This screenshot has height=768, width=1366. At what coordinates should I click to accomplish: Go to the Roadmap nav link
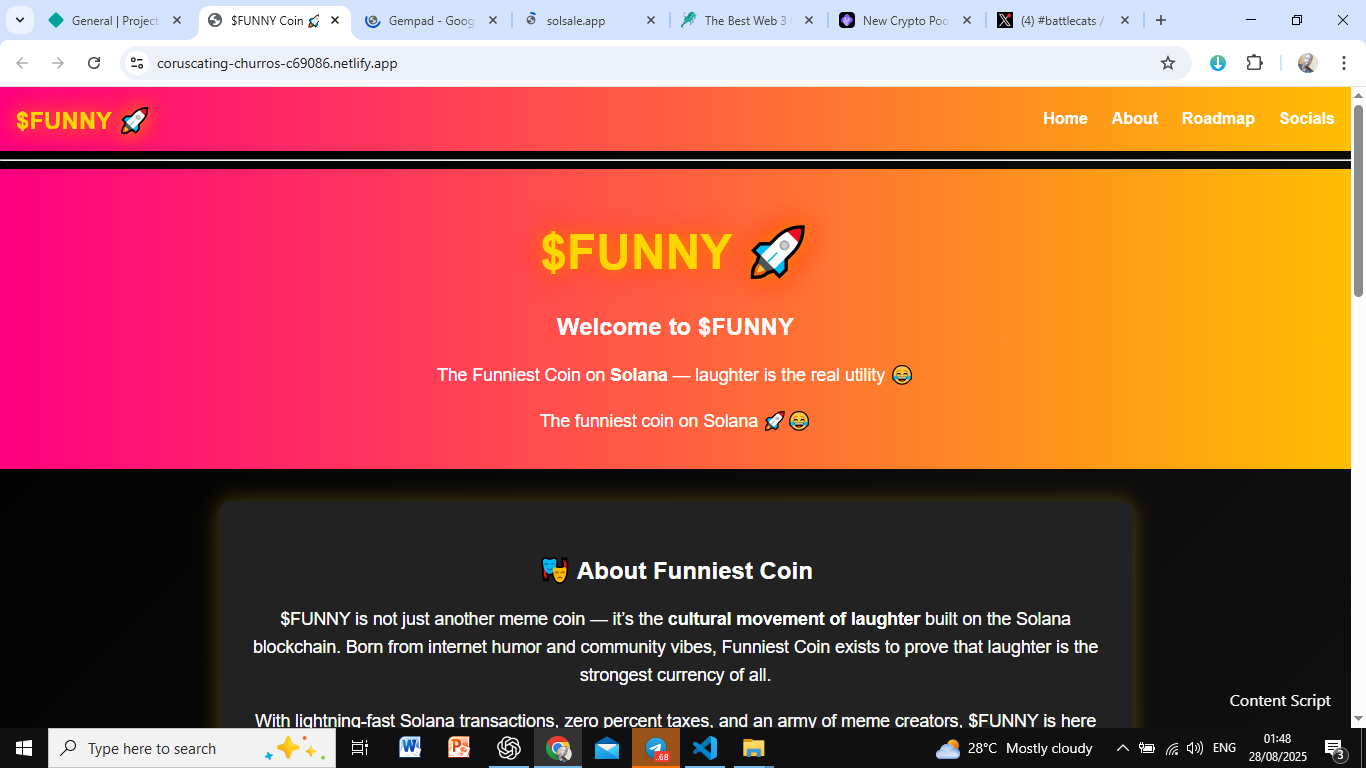coord(1218,118)
